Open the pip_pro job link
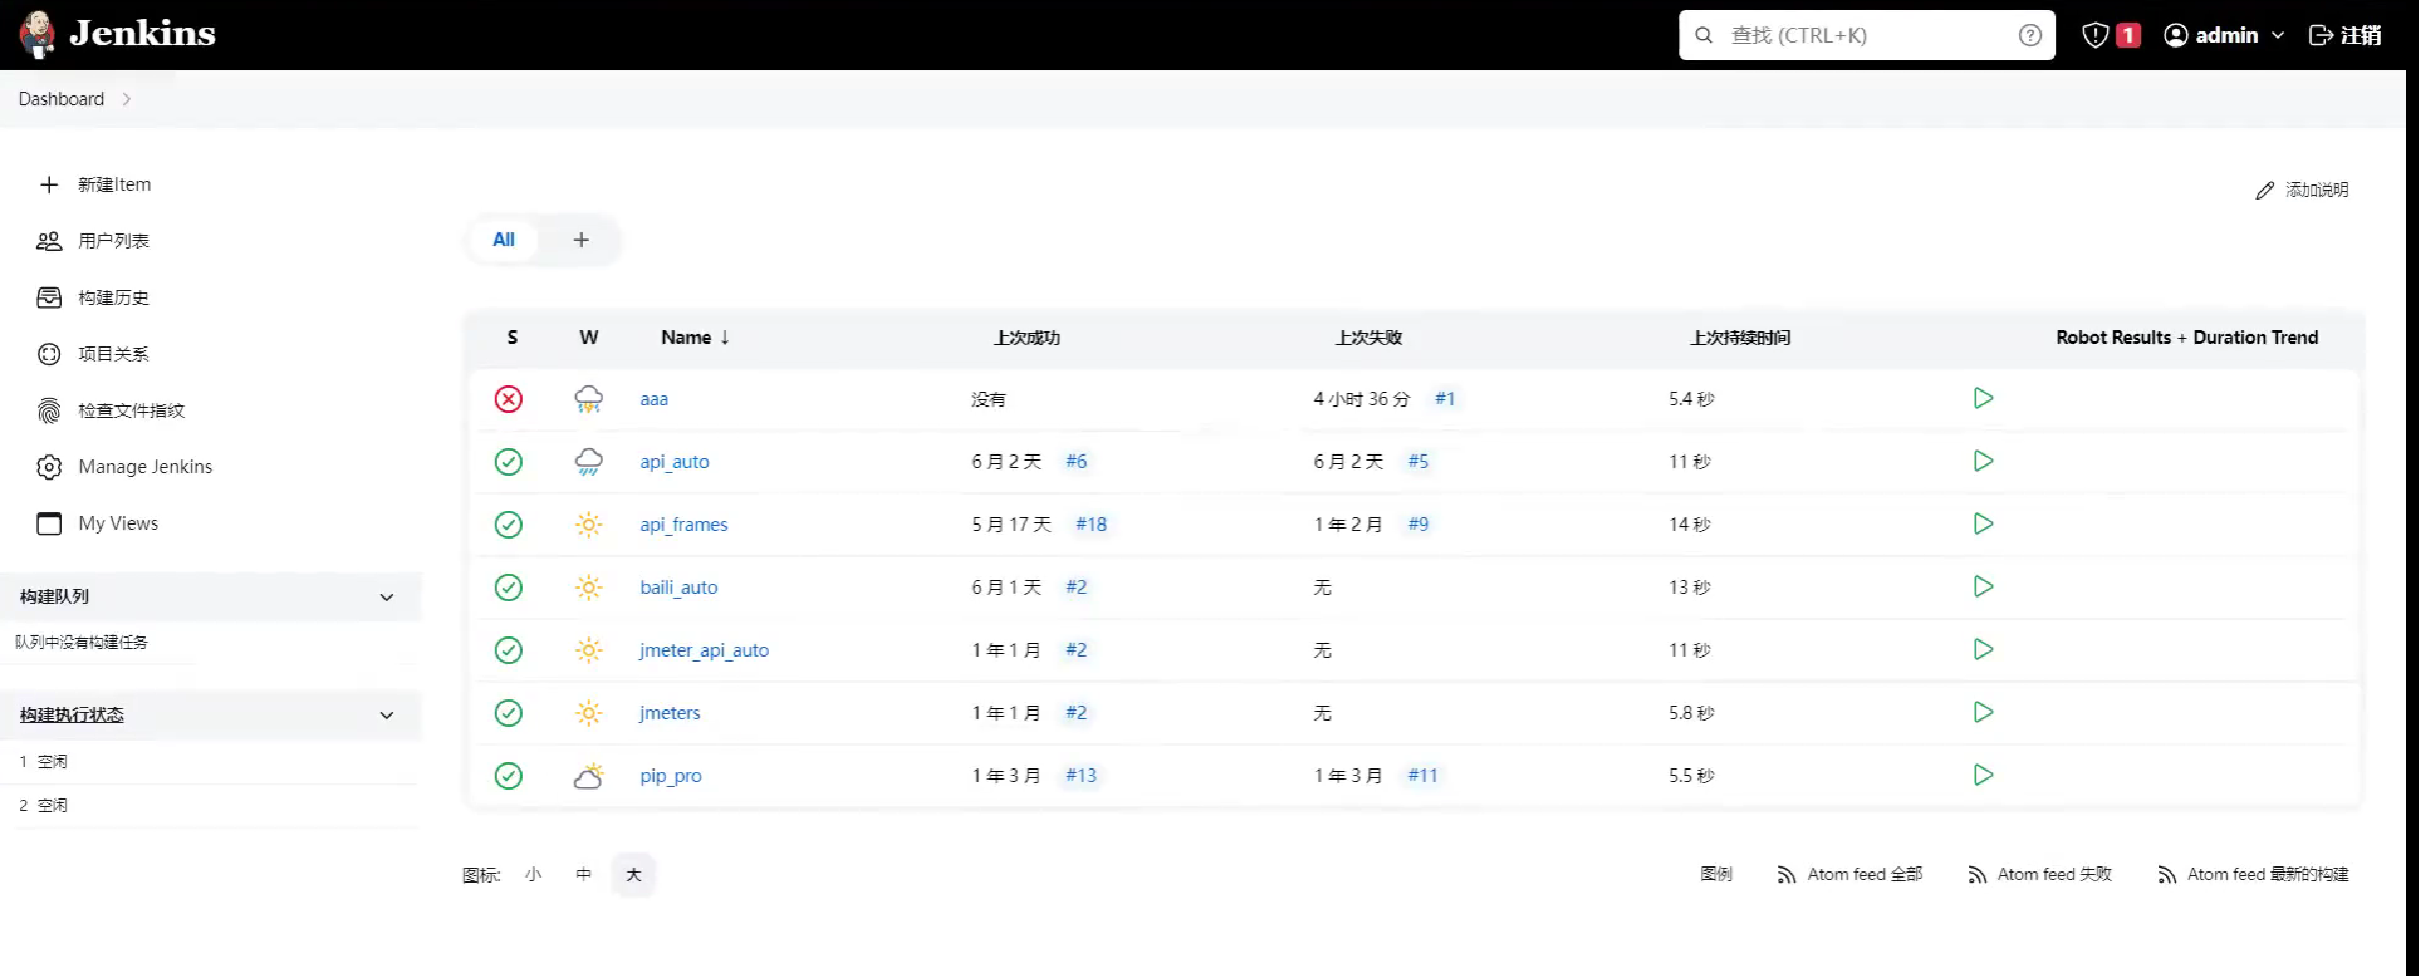 (671, 776)
